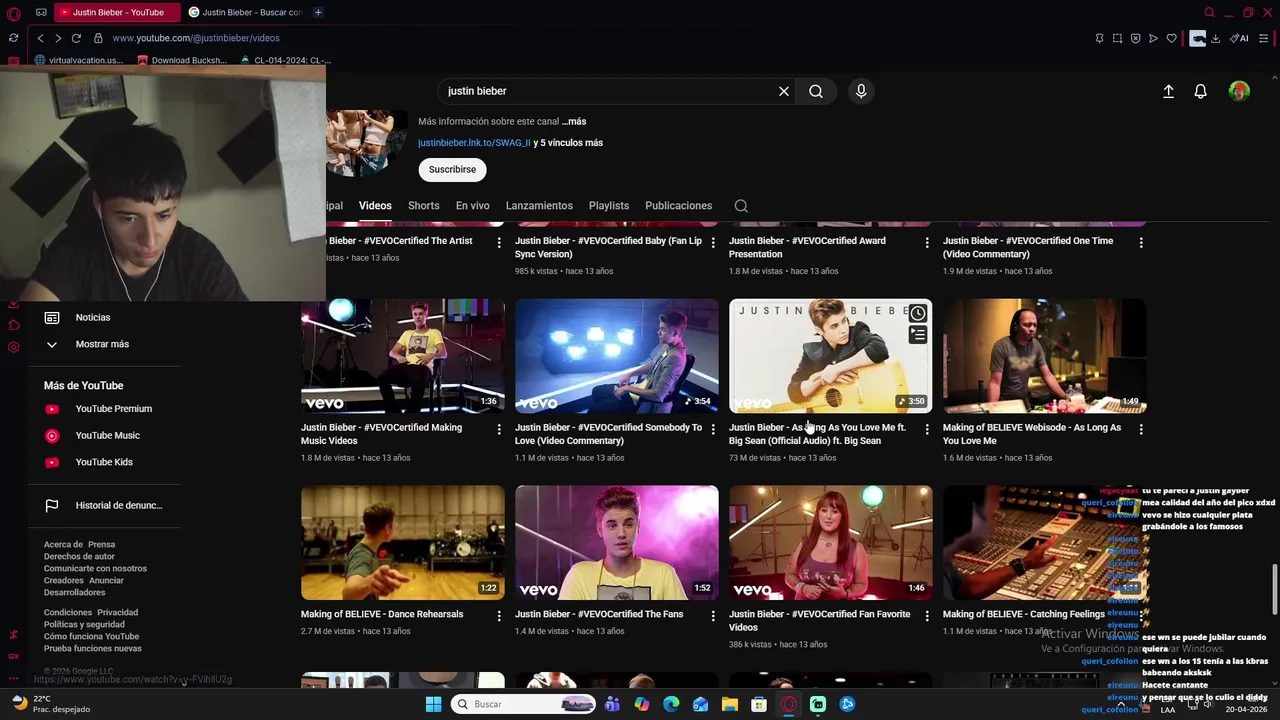Open options menu for 'Making Music Videos'
Viewport: 1280px width, 720px height.
pos(499,429)
